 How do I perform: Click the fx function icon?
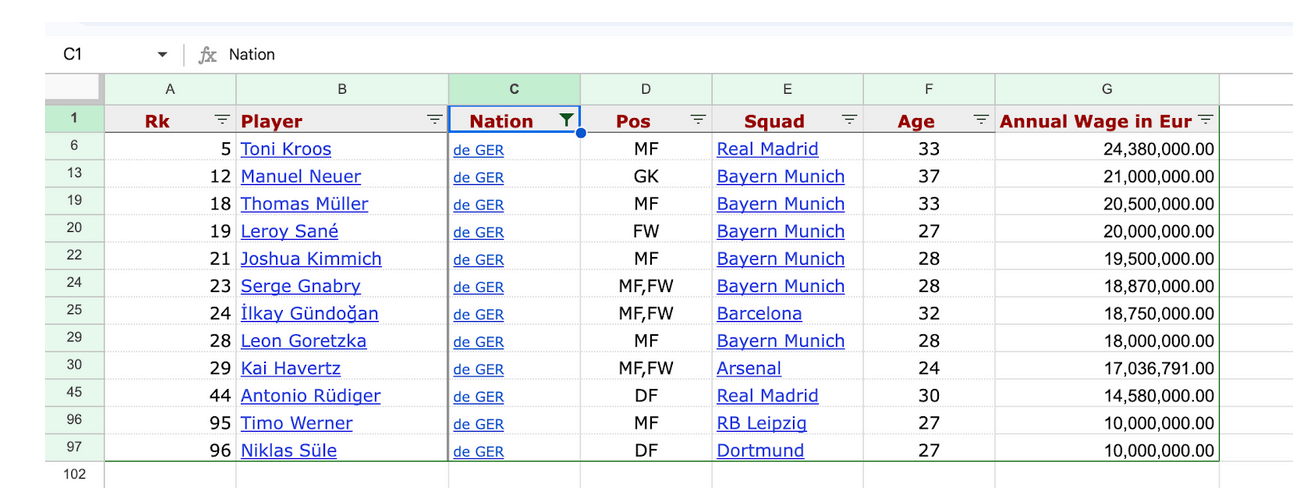(207, 55)
